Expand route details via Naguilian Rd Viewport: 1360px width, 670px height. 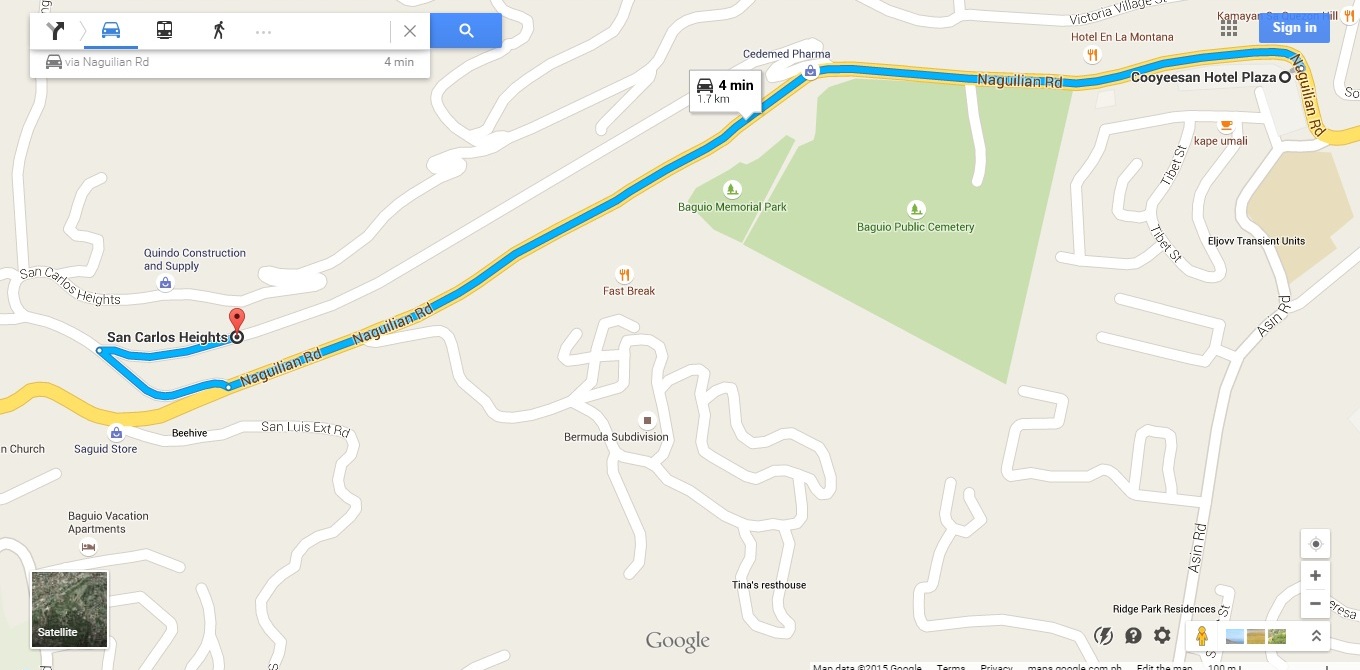coord(230,62)
